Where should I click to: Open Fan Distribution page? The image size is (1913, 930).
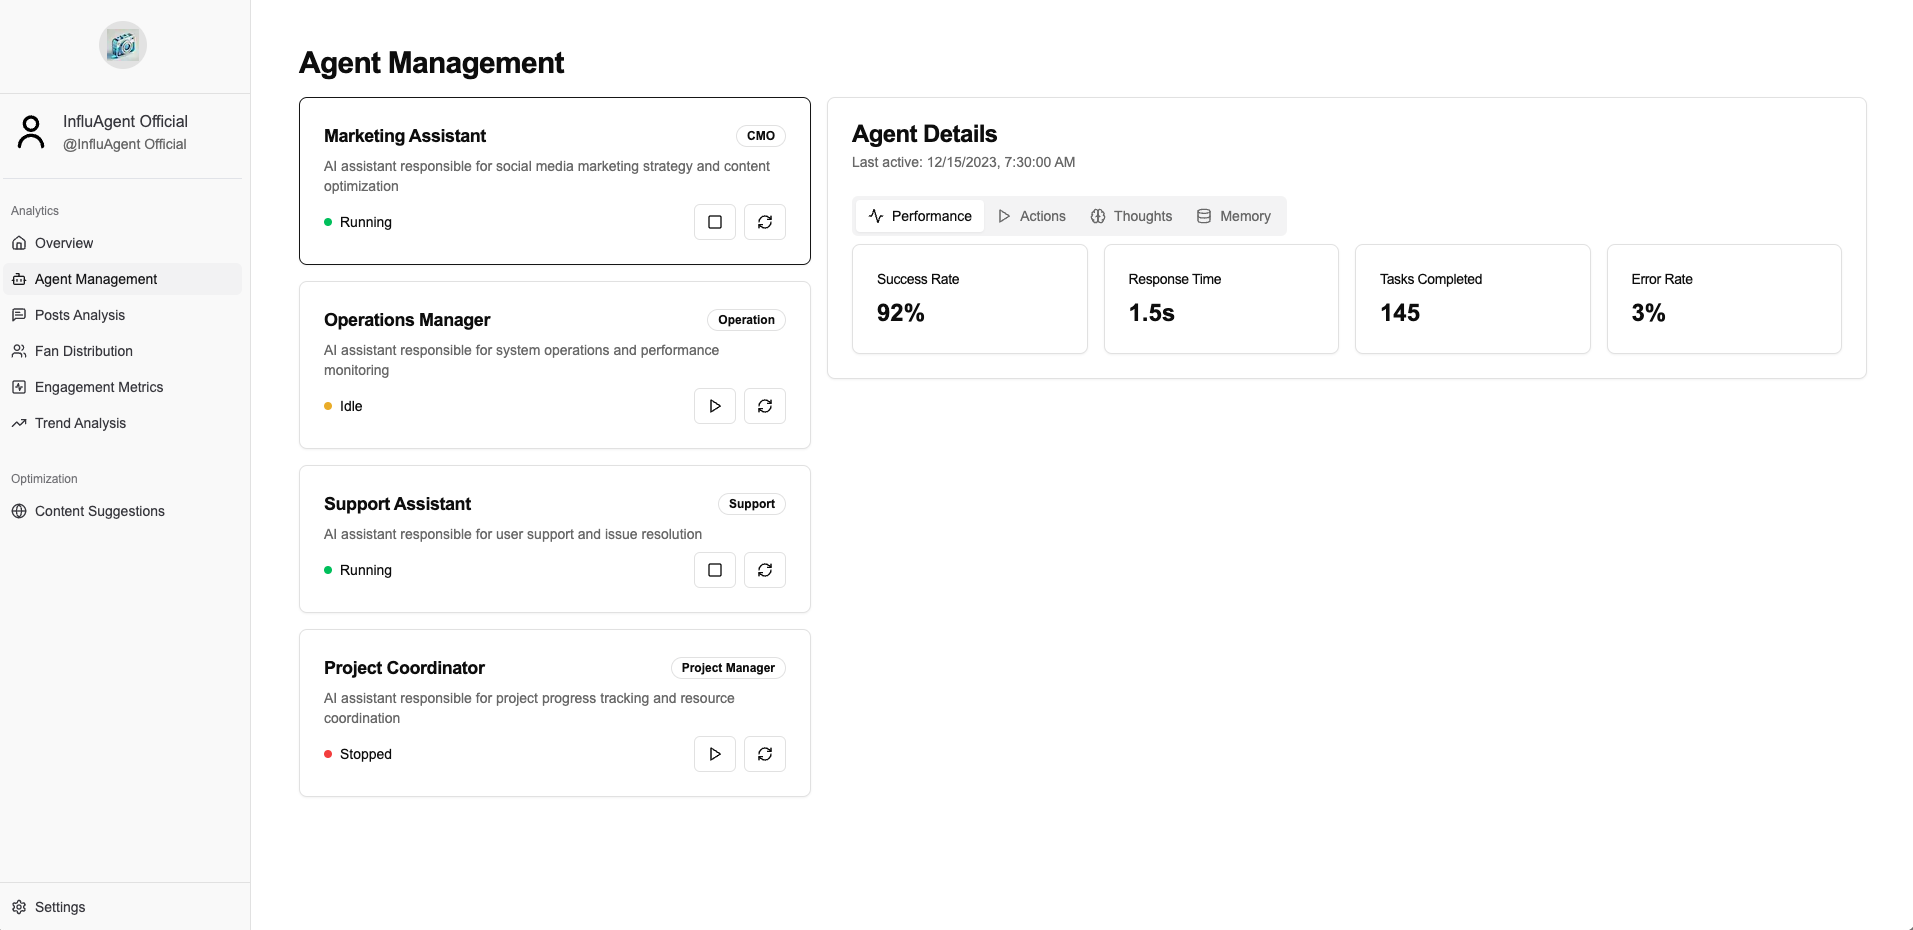83,351
